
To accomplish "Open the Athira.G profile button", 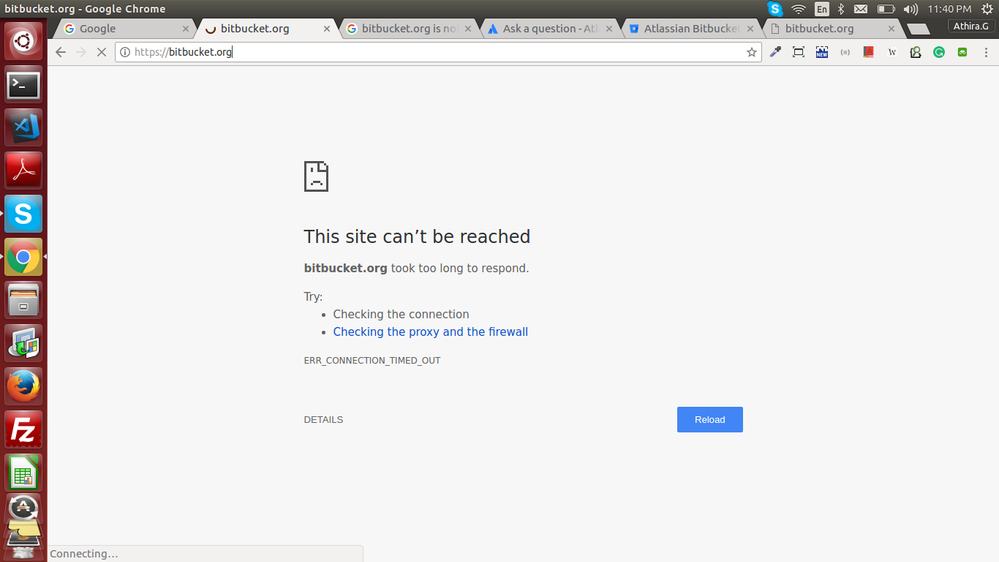I will click(971, 26).
